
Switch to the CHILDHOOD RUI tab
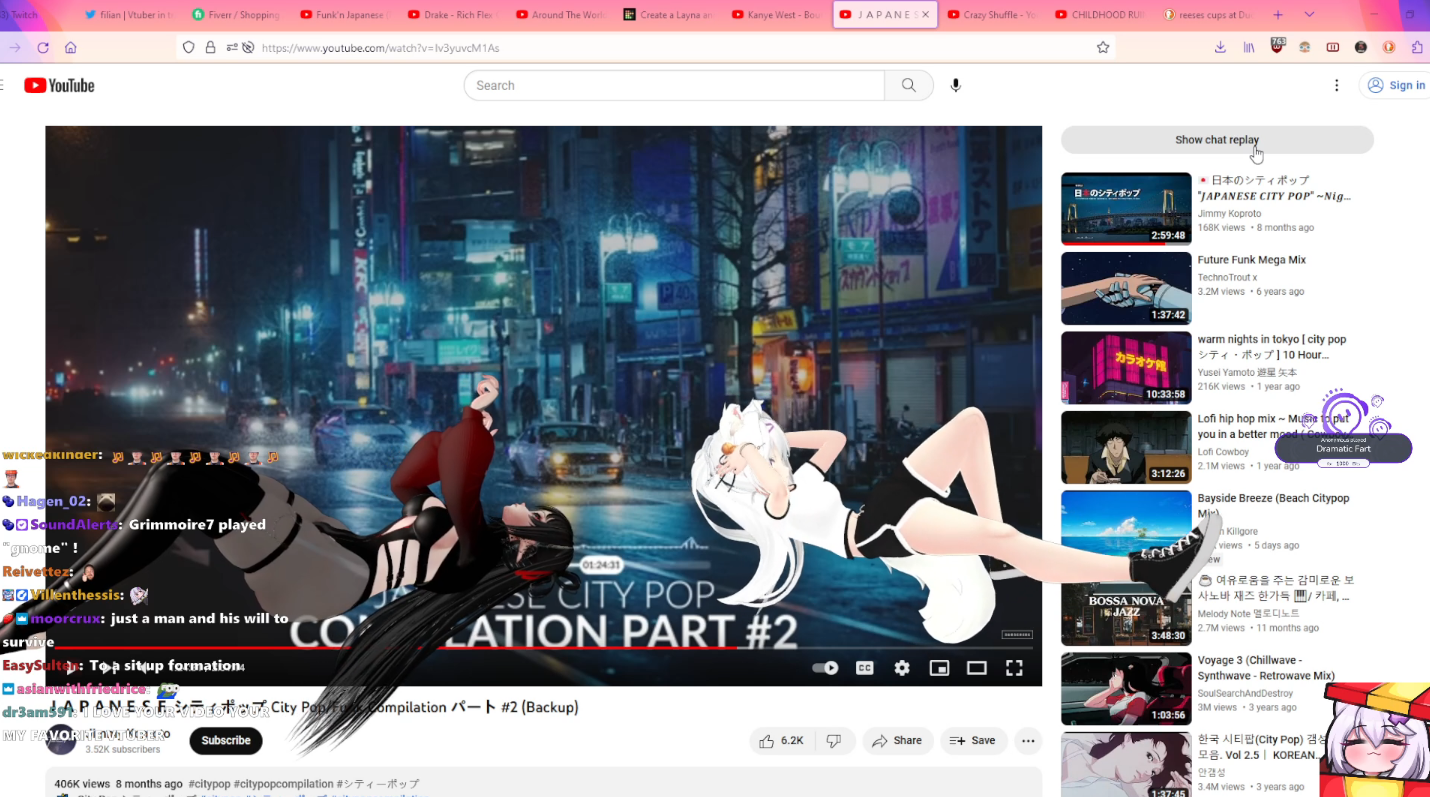coord(1100,15)
